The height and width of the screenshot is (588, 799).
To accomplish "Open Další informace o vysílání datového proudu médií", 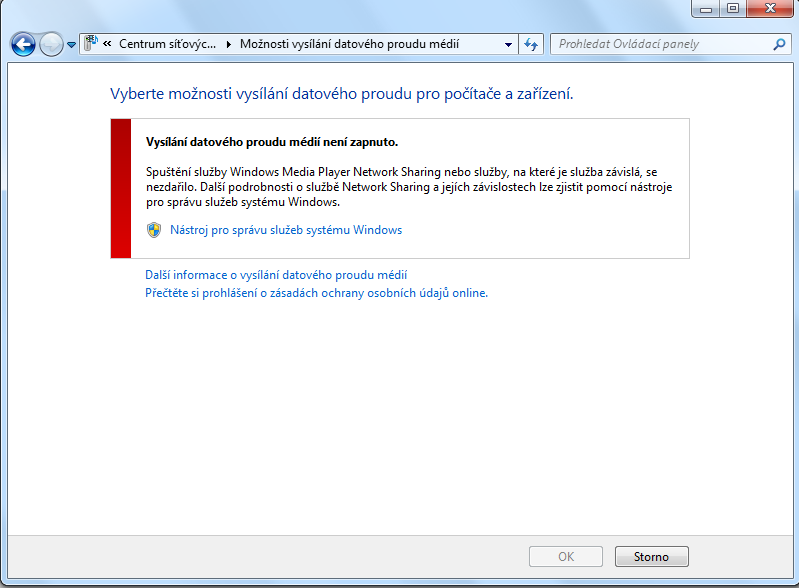I will point(276,275).
